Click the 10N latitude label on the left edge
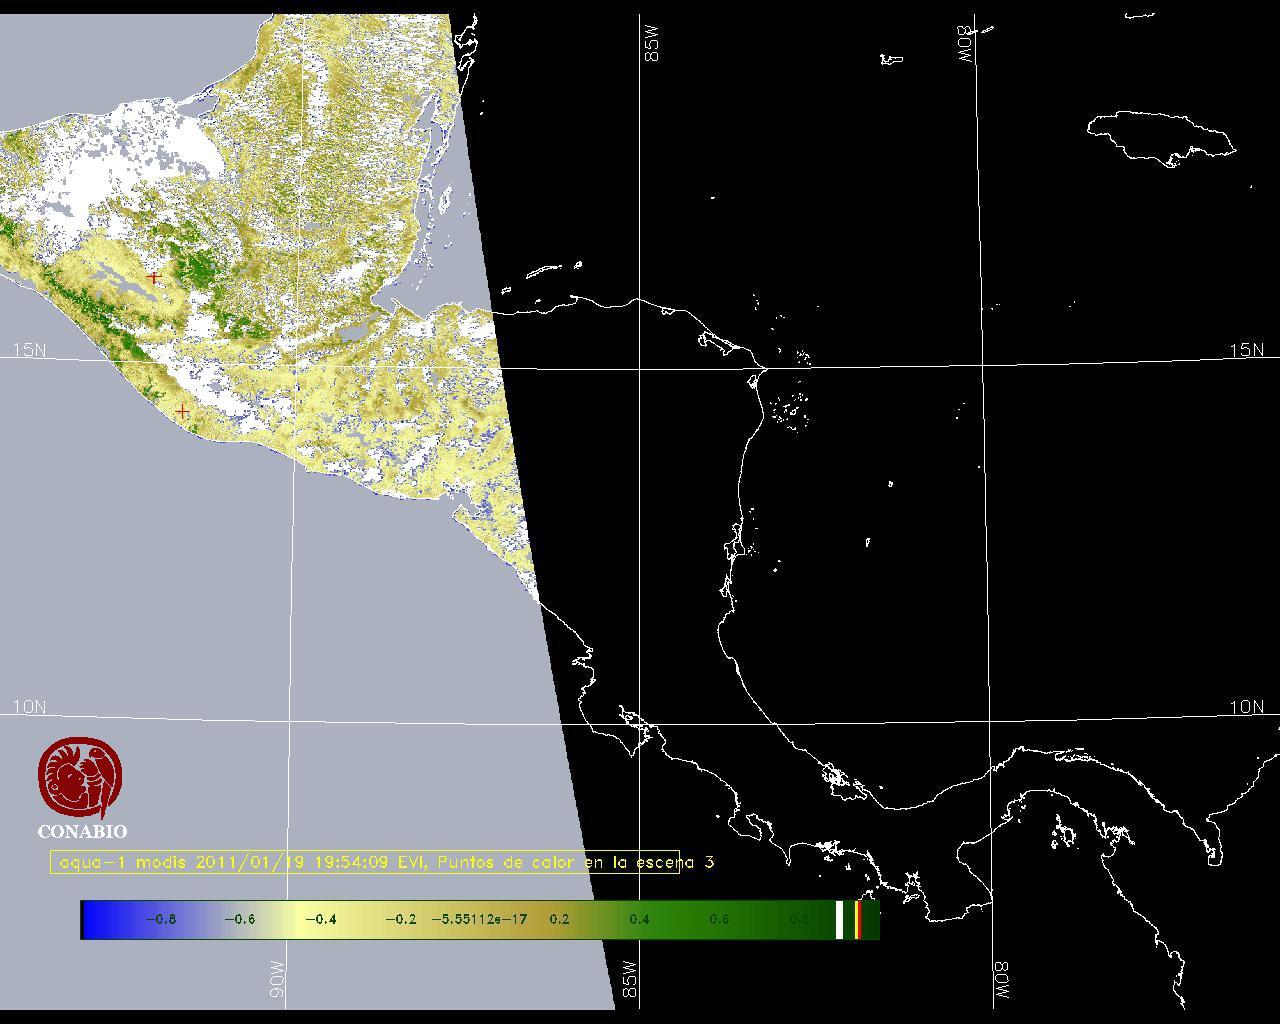Viewport: 1280px width, 1024px height. tap(29, 707)
